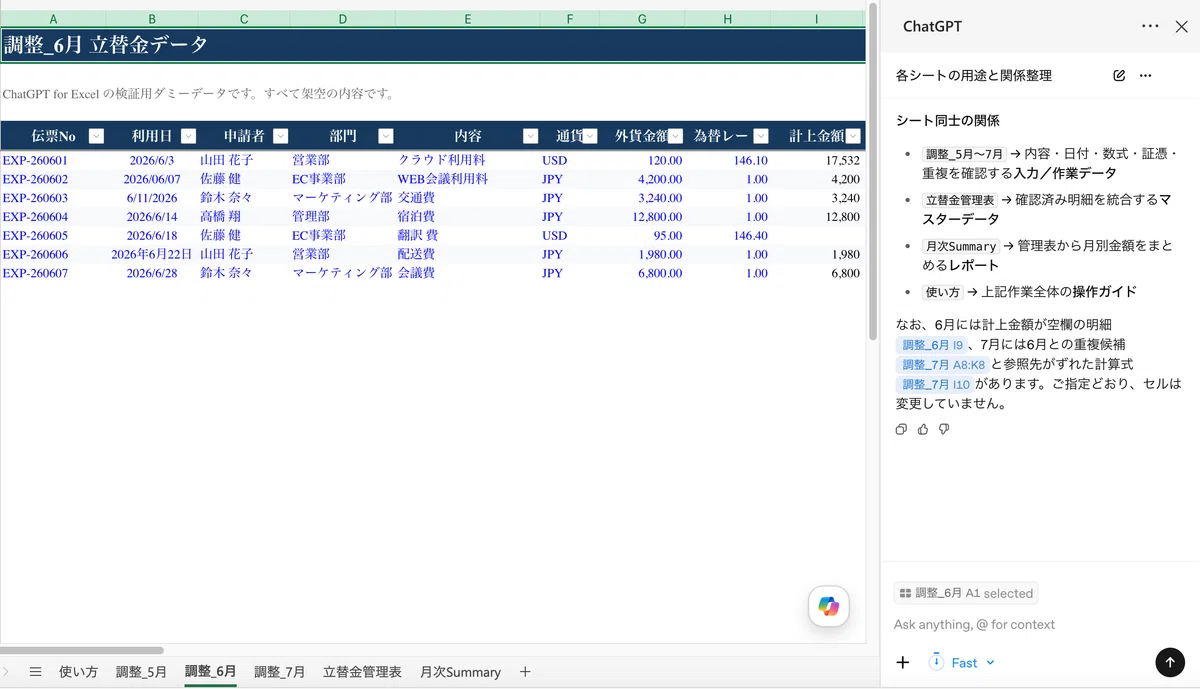Select the 交通費 cell
The image size is (1200, 689).
tap(468, 198)
